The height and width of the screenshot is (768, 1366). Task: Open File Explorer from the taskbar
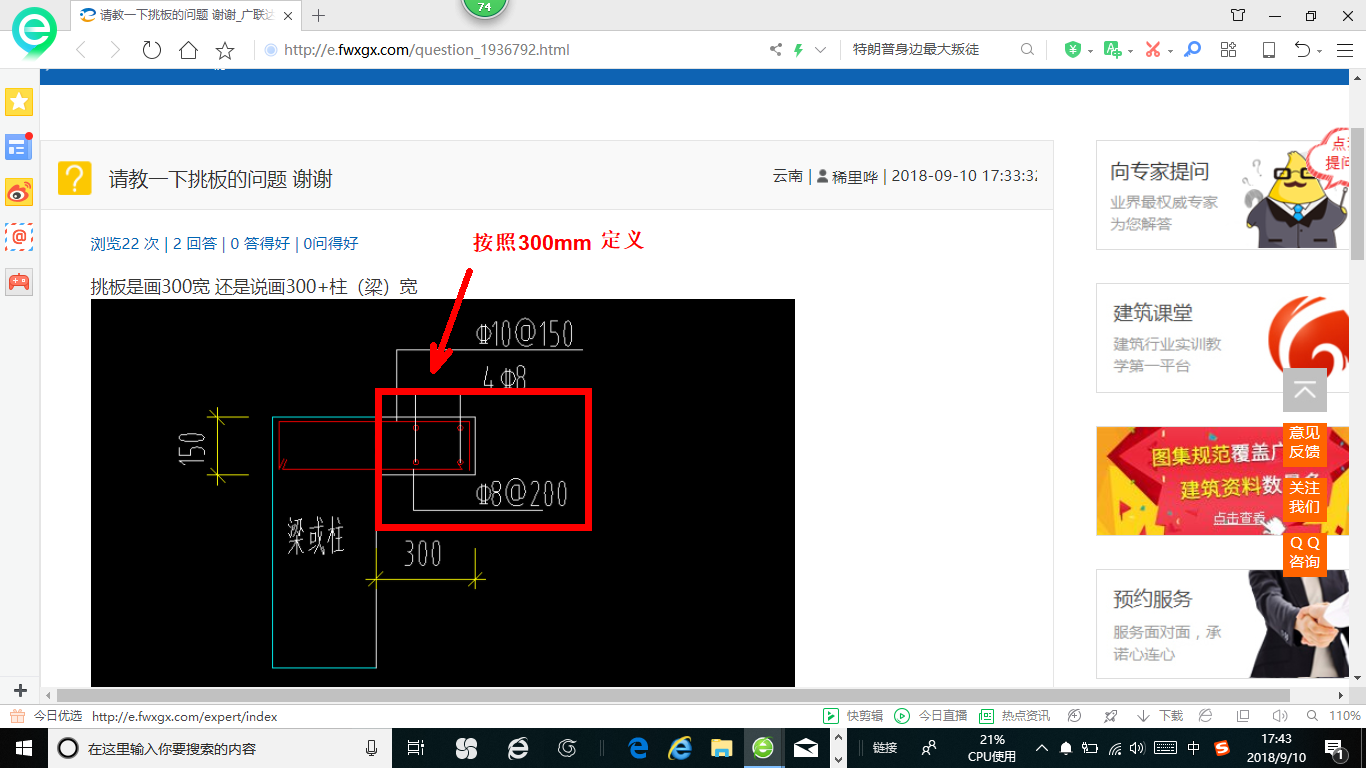click(x=721, y=748)
